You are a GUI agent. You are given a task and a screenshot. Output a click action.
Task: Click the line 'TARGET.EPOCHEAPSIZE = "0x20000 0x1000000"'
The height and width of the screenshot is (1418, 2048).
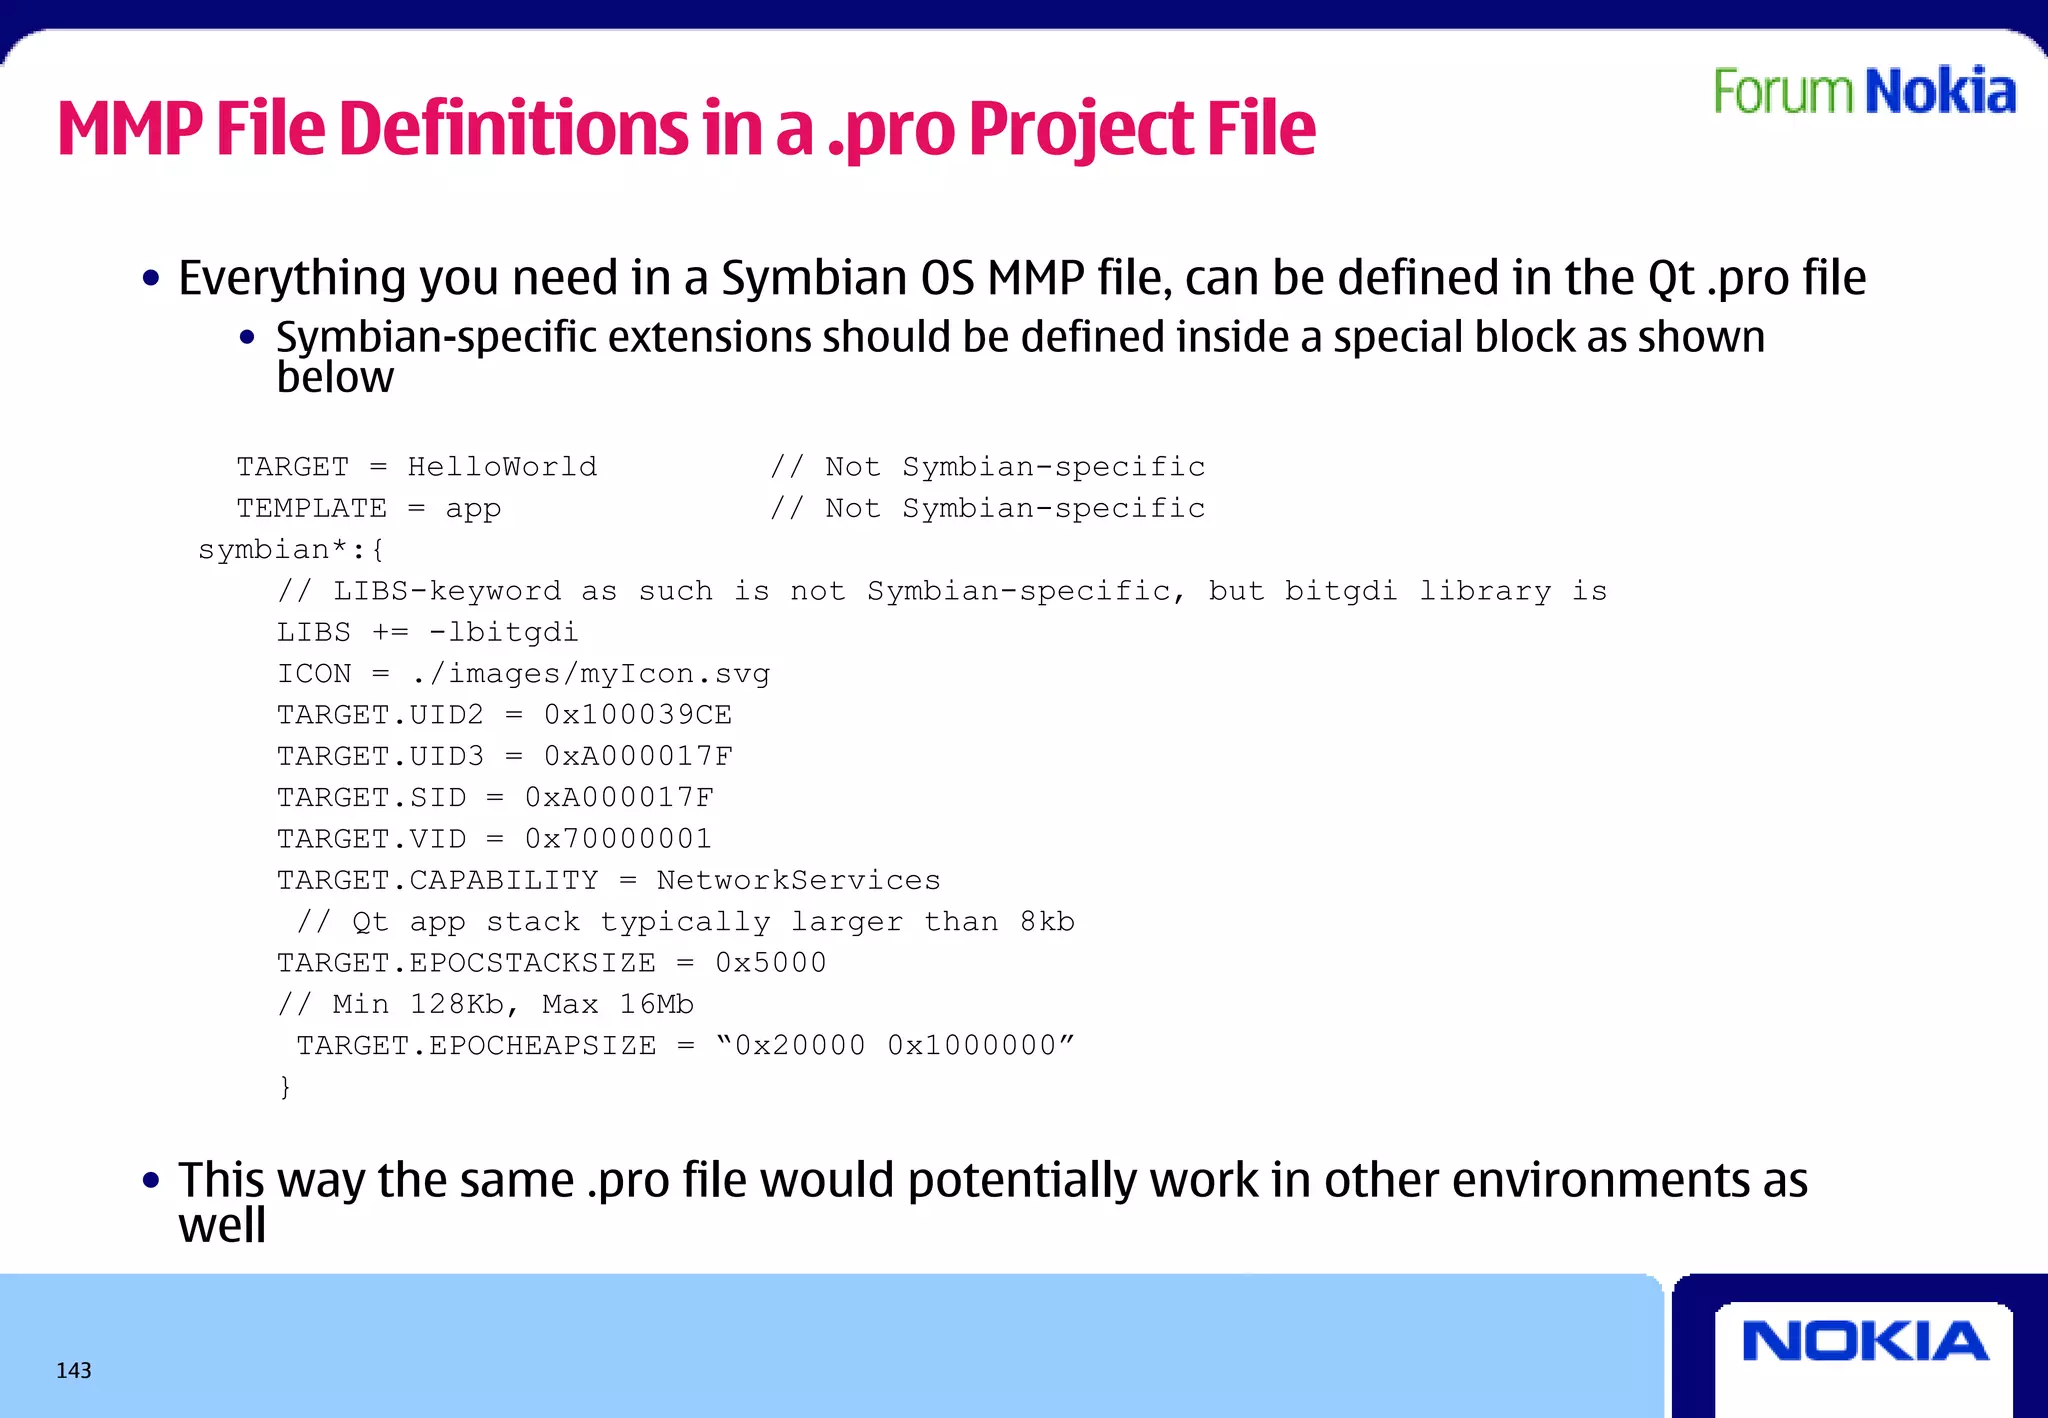pyautogui.click(x=686, y=1046)
